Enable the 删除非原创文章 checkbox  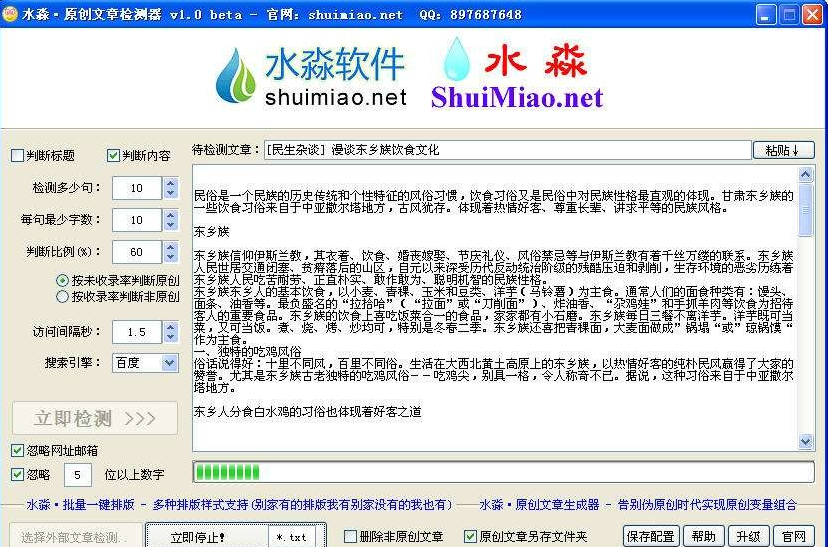(350, 537)
